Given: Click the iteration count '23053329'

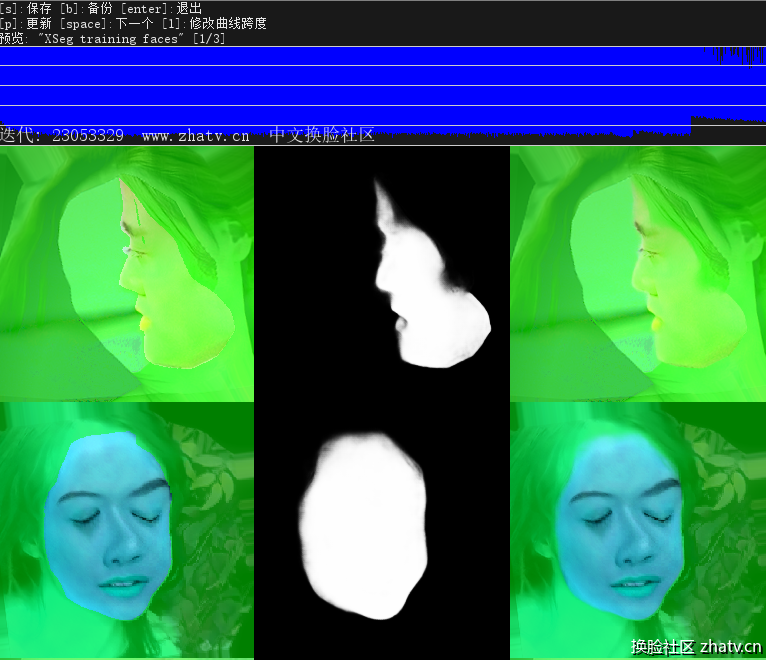Looking at the screenshot, I should (88, 135).
